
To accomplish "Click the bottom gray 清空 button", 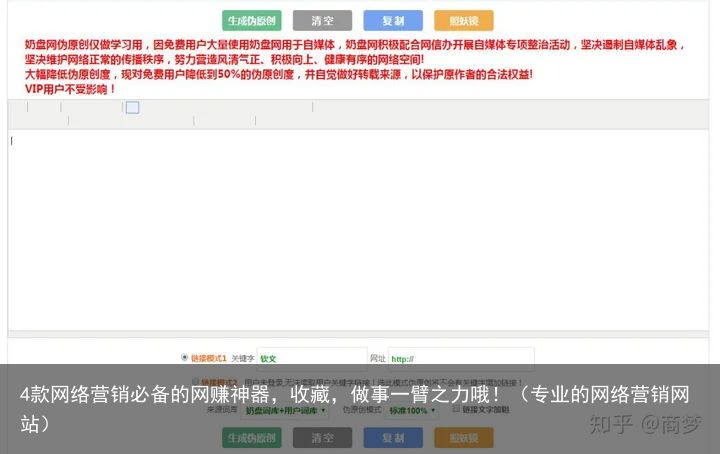I will coord(322,437).
